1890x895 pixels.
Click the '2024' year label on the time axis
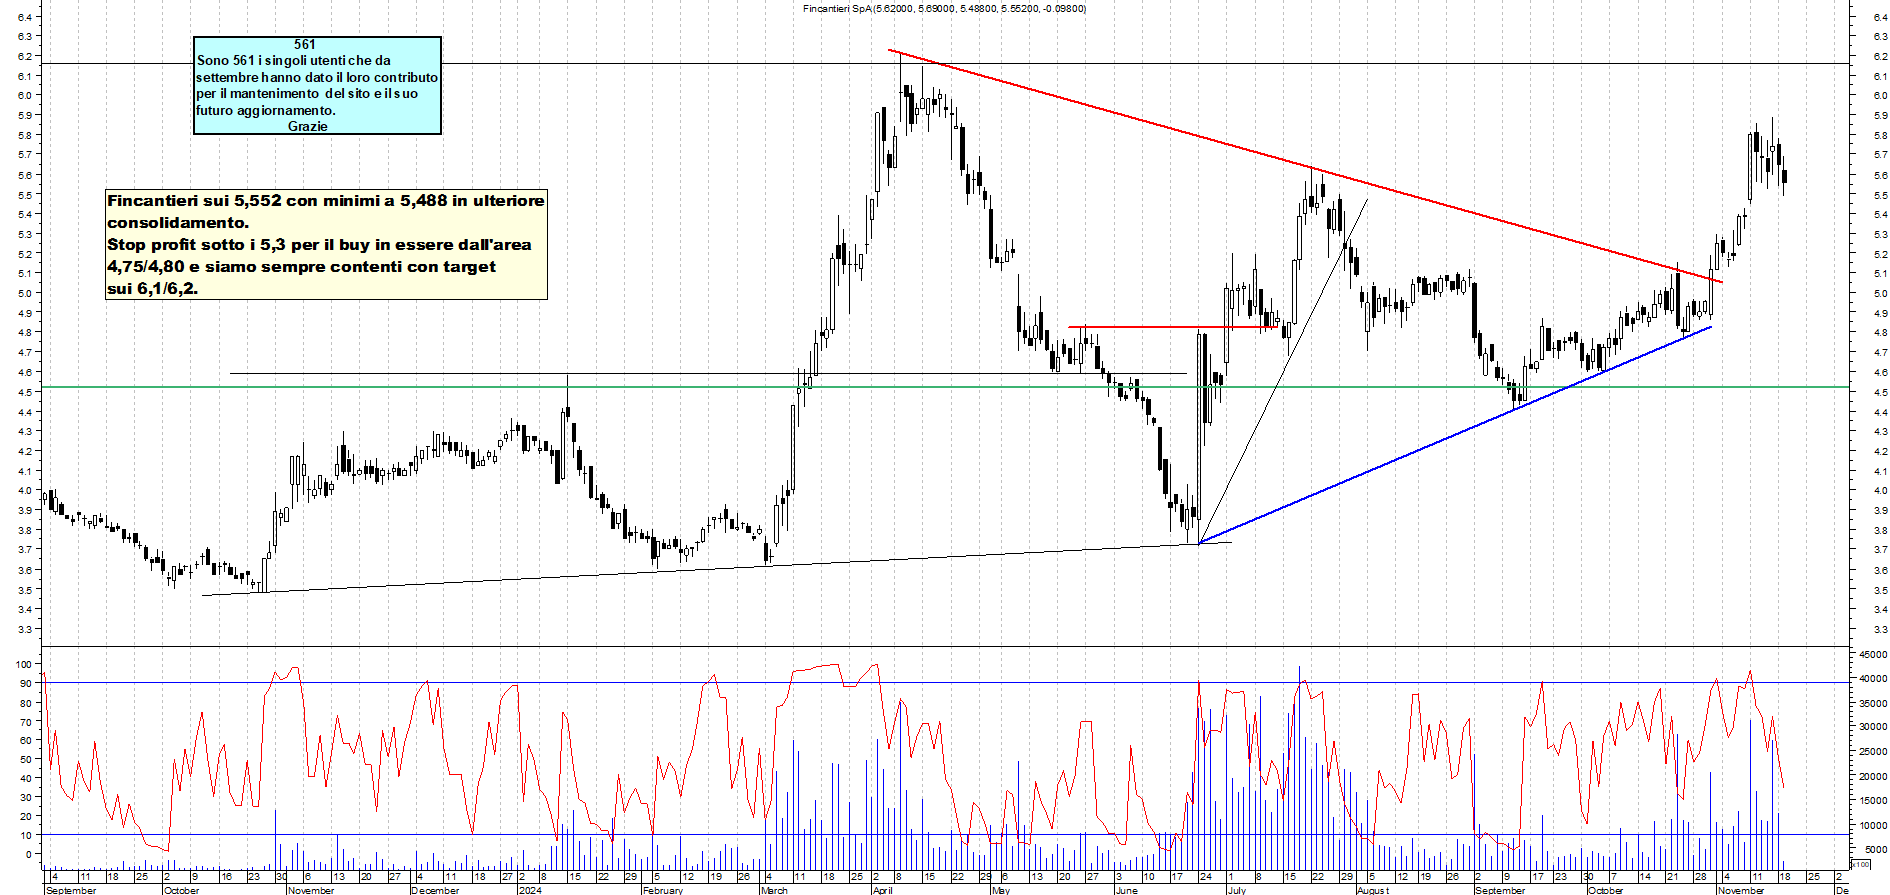(x=530, y=890)
